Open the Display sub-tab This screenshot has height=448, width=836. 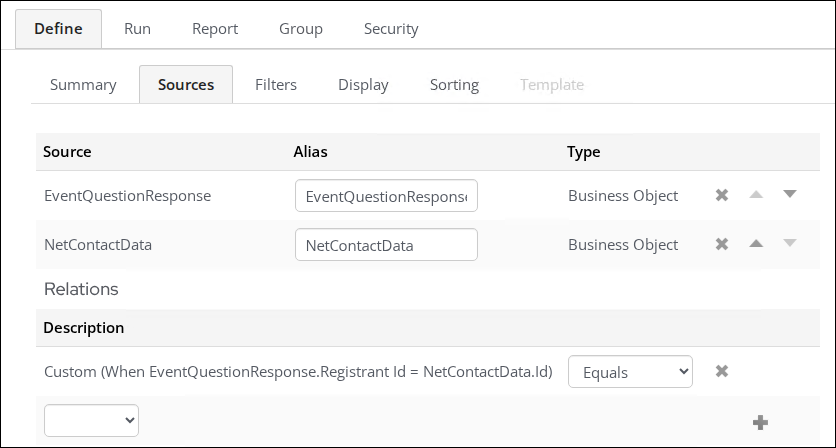(x=363, y=85)
